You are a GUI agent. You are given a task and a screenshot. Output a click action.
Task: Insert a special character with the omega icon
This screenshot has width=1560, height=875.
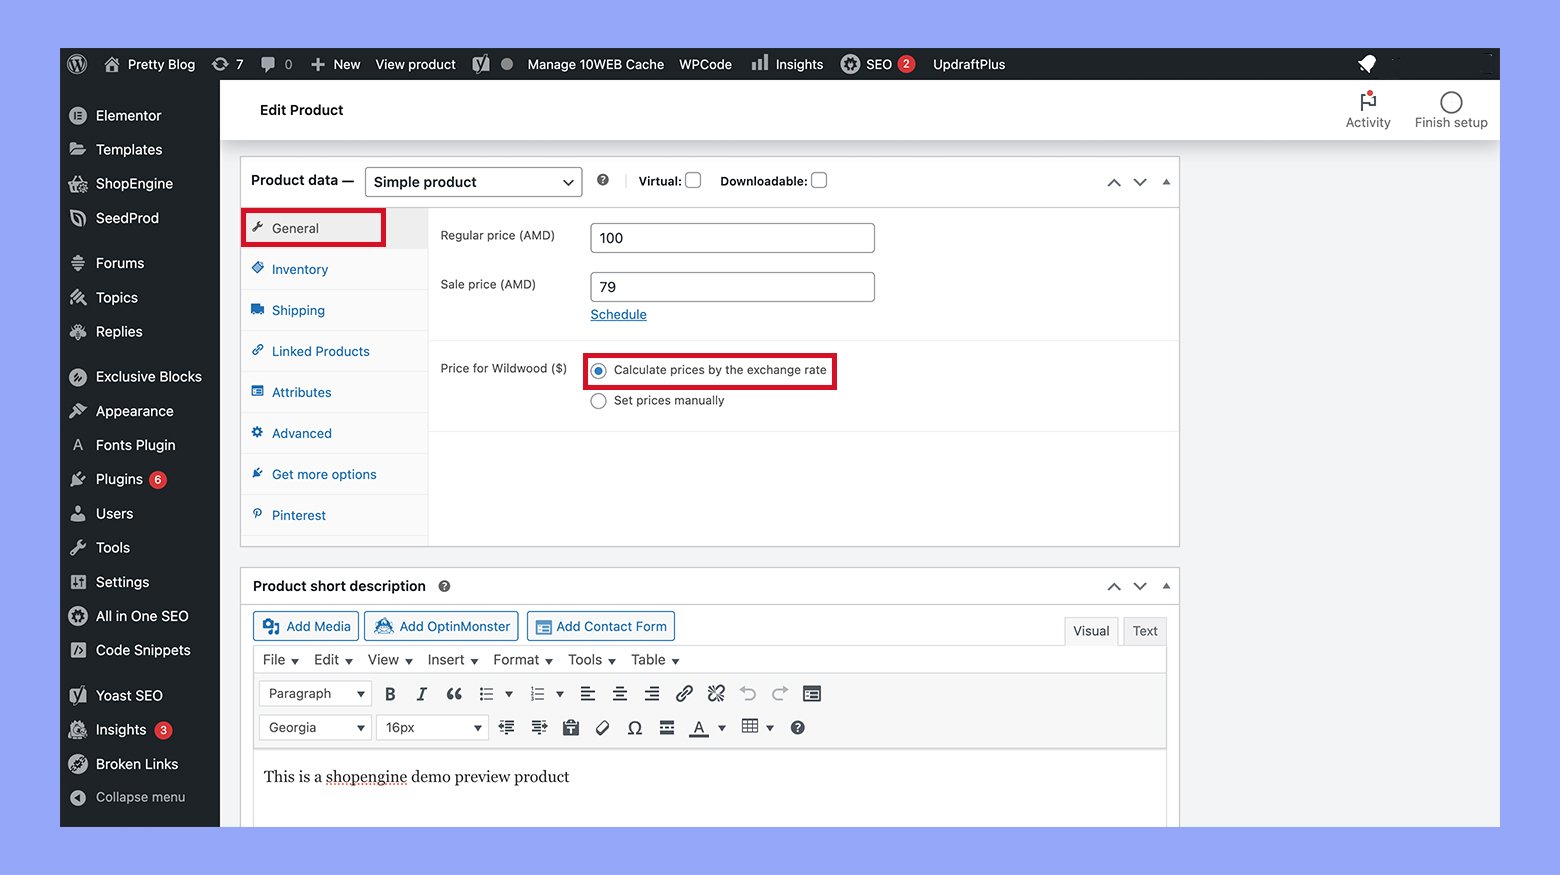pos(634,728)
